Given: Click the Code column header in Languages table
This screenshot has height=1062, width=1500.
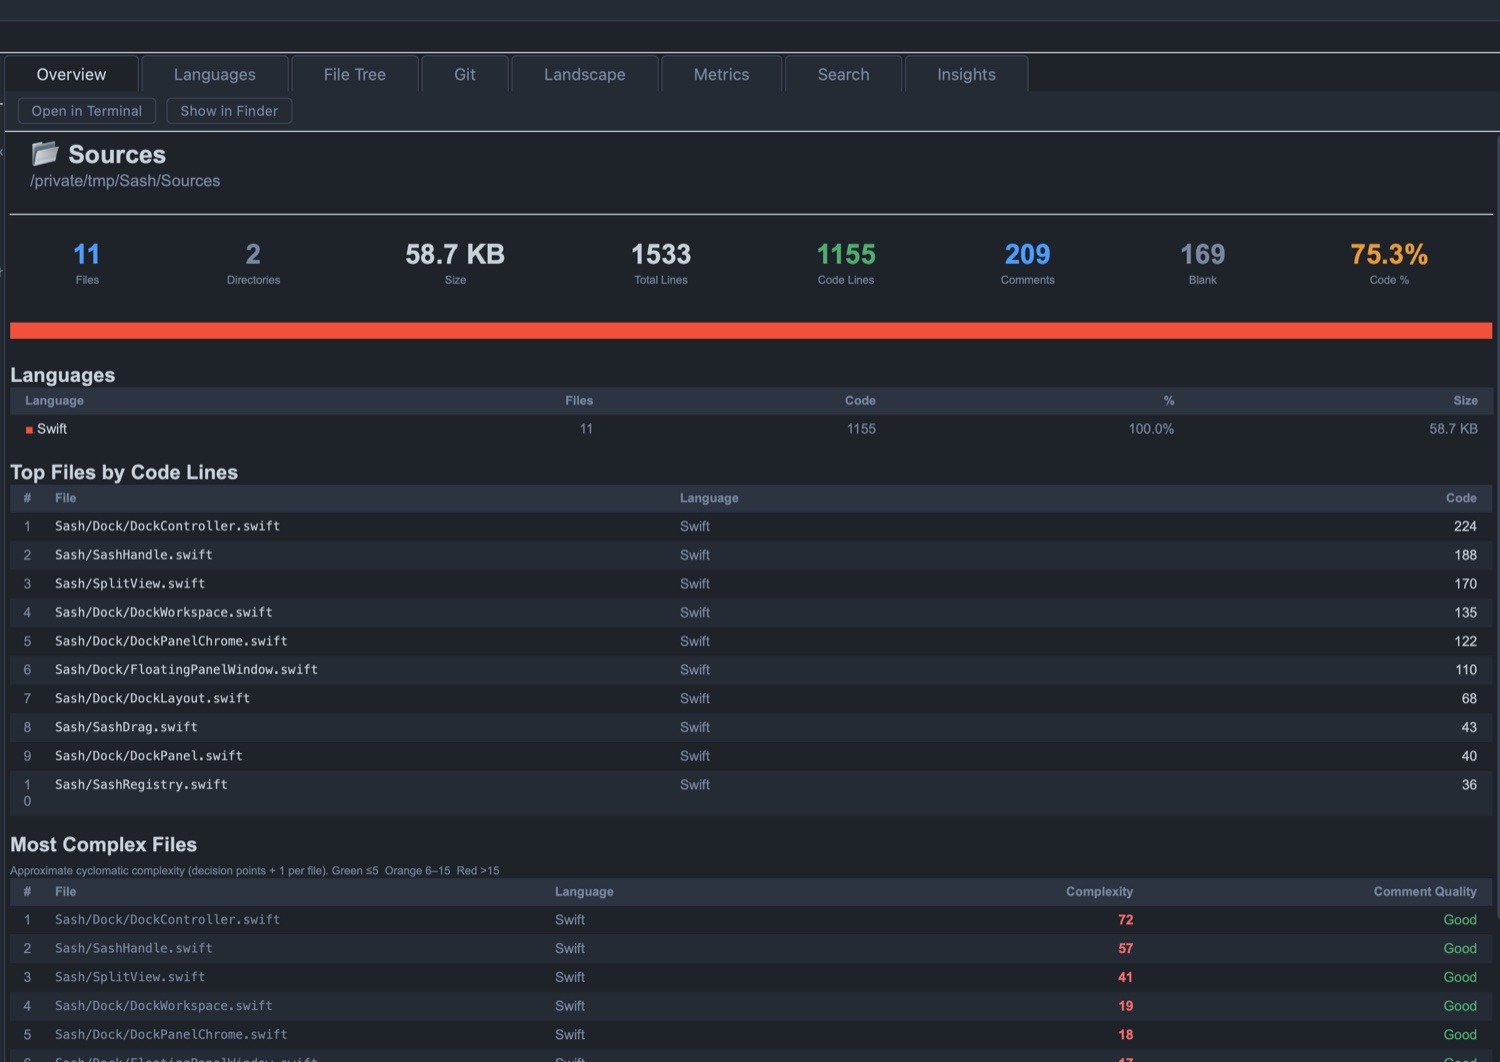Looking at the screenshot, I should pos(860,401).
